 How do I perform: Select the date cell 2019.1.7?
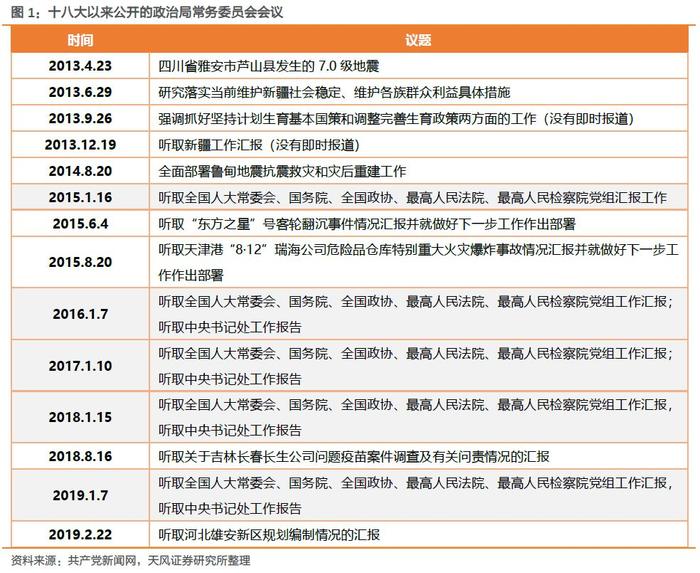pyautogui.click(x=80, y=495)
